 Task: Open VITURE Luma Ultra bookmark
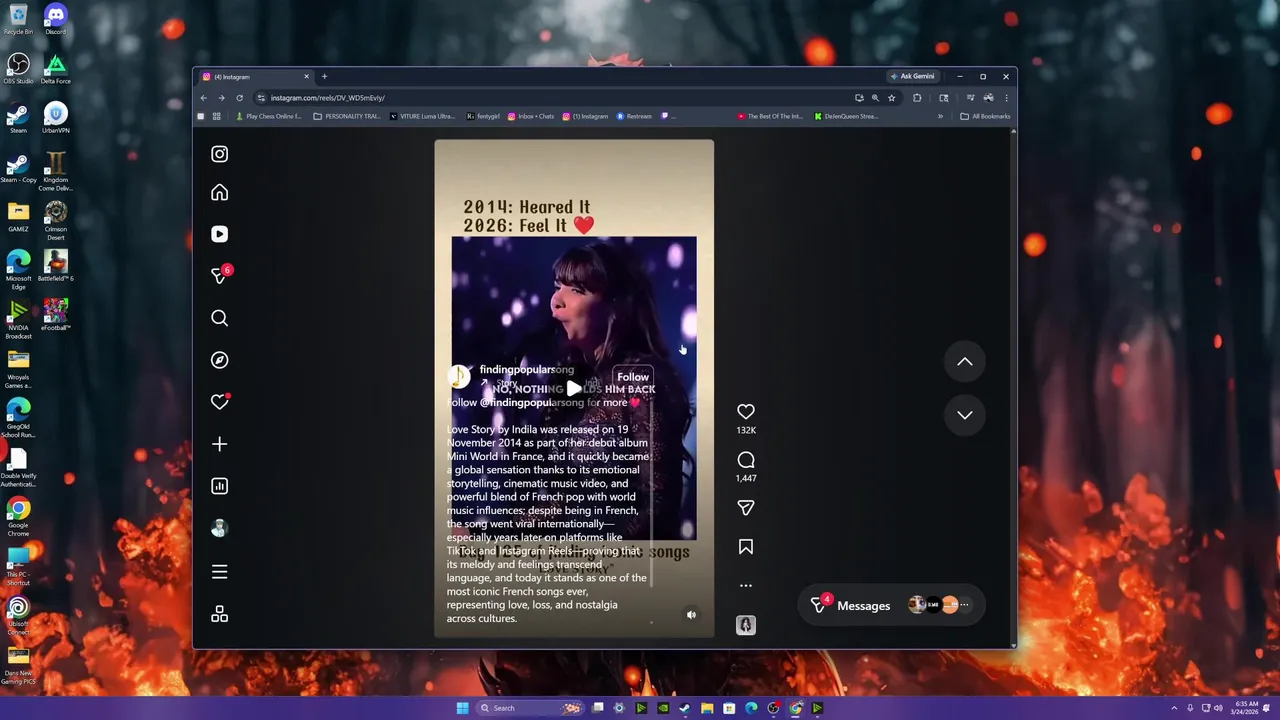pyautogui.click(x=422, y=116)
